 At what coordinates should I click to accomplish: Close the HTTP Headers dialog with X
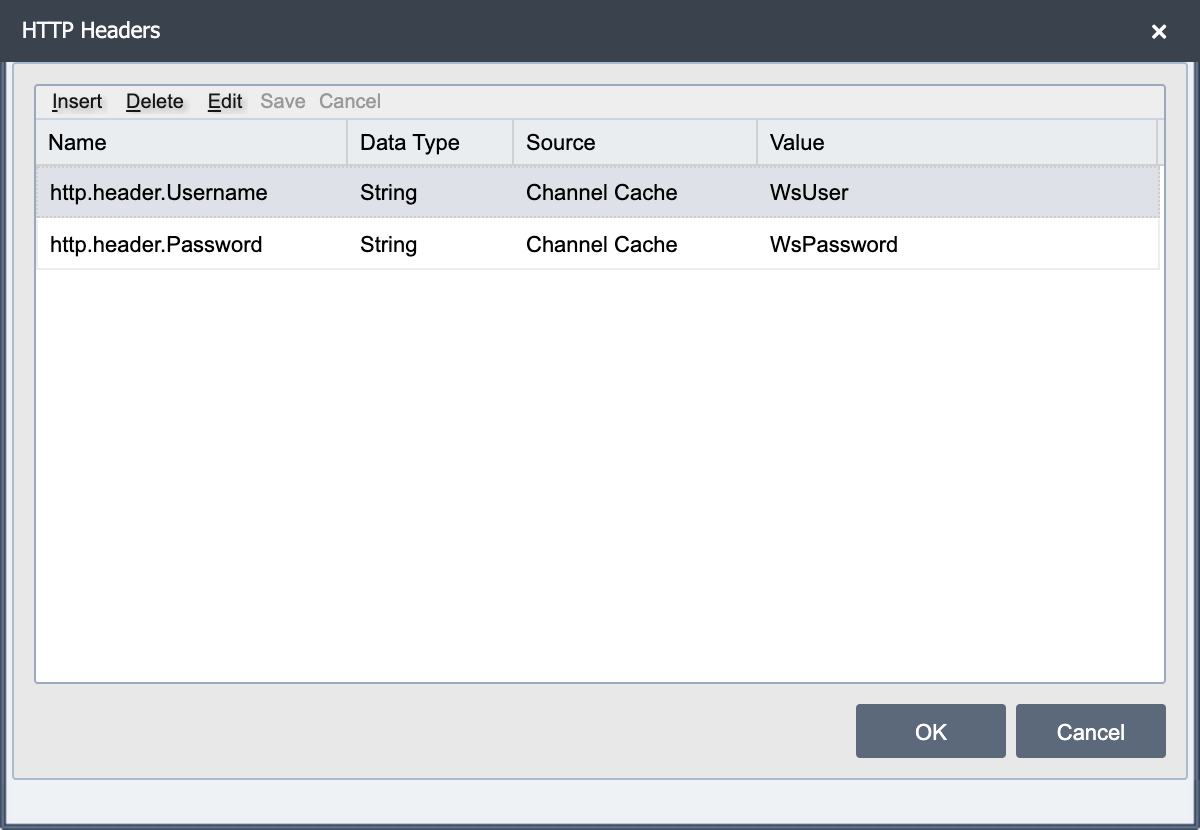click(1159, 32)
